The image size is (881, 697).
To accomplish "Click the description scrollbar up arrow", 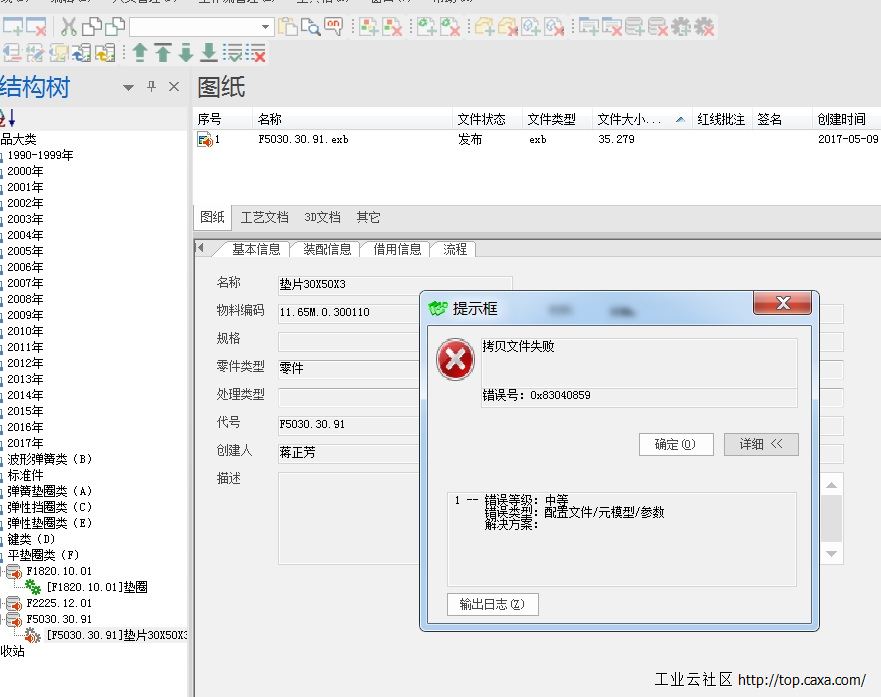I will [832, 485].
